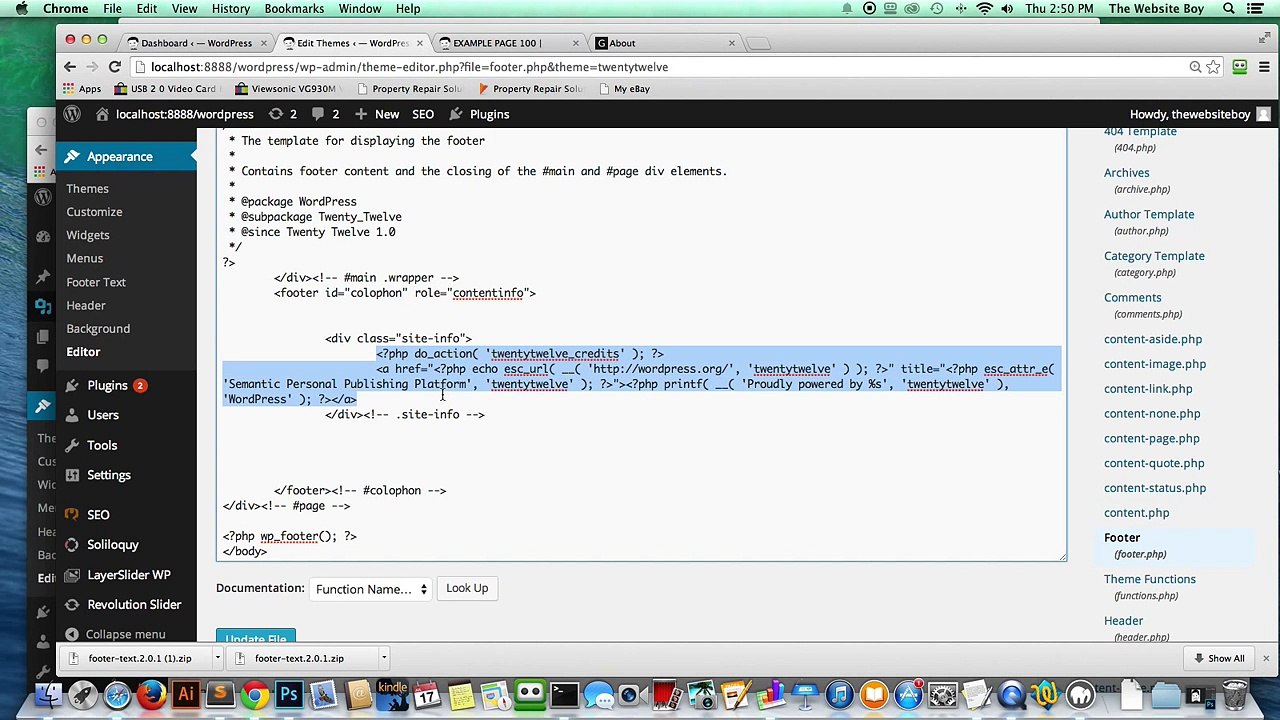Open the My eBay bookmark

pos(625,89)
